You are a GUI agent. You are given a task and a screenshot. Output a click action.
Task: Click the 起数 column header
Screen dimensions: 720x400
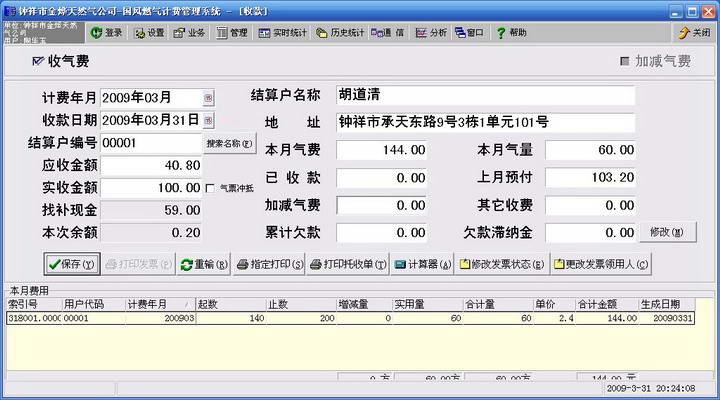pos(231,304)
